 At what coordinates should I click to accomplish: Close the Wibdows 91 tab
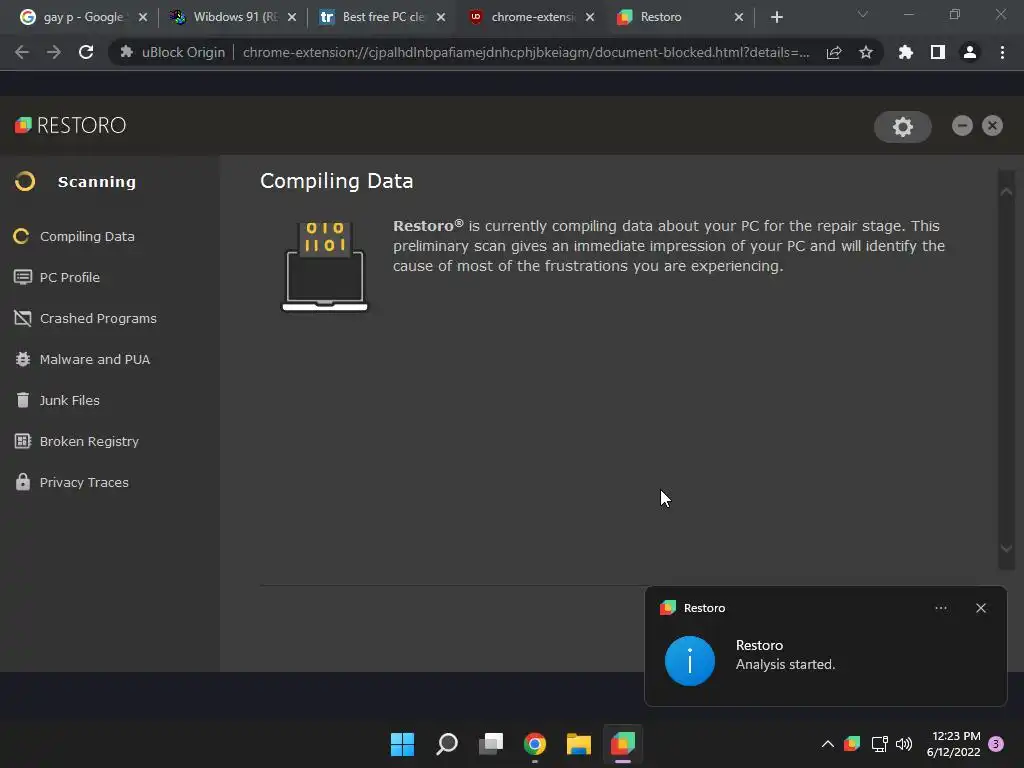pyautogui.click(x=292, y=17)
